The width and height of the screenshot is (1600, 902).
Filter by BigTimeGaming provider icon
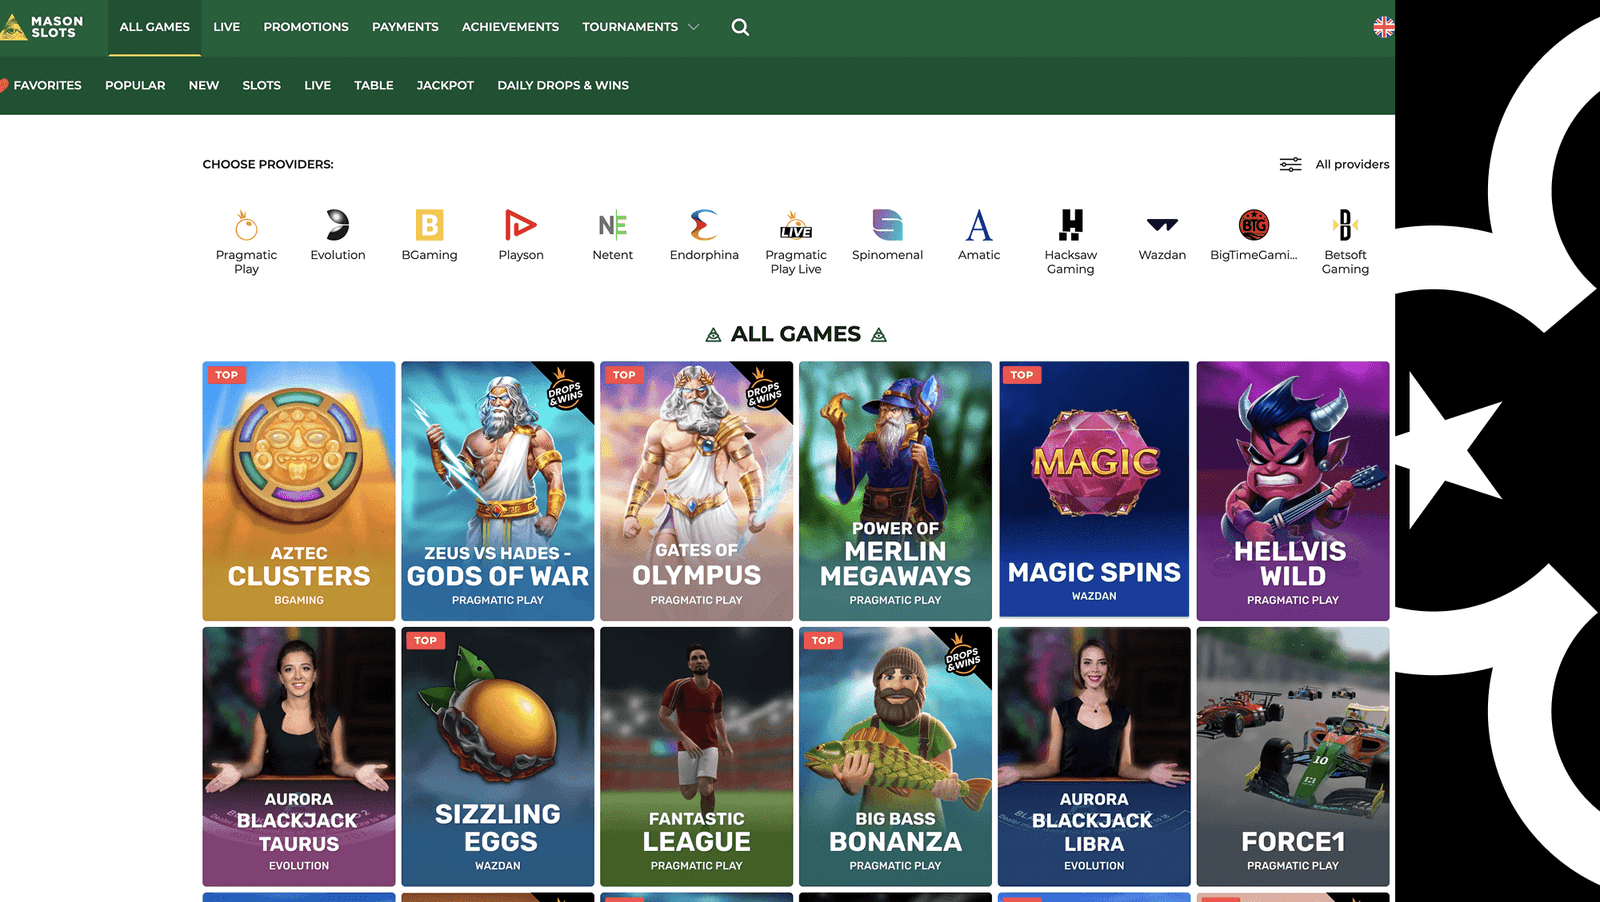(x=1253, y=226)
